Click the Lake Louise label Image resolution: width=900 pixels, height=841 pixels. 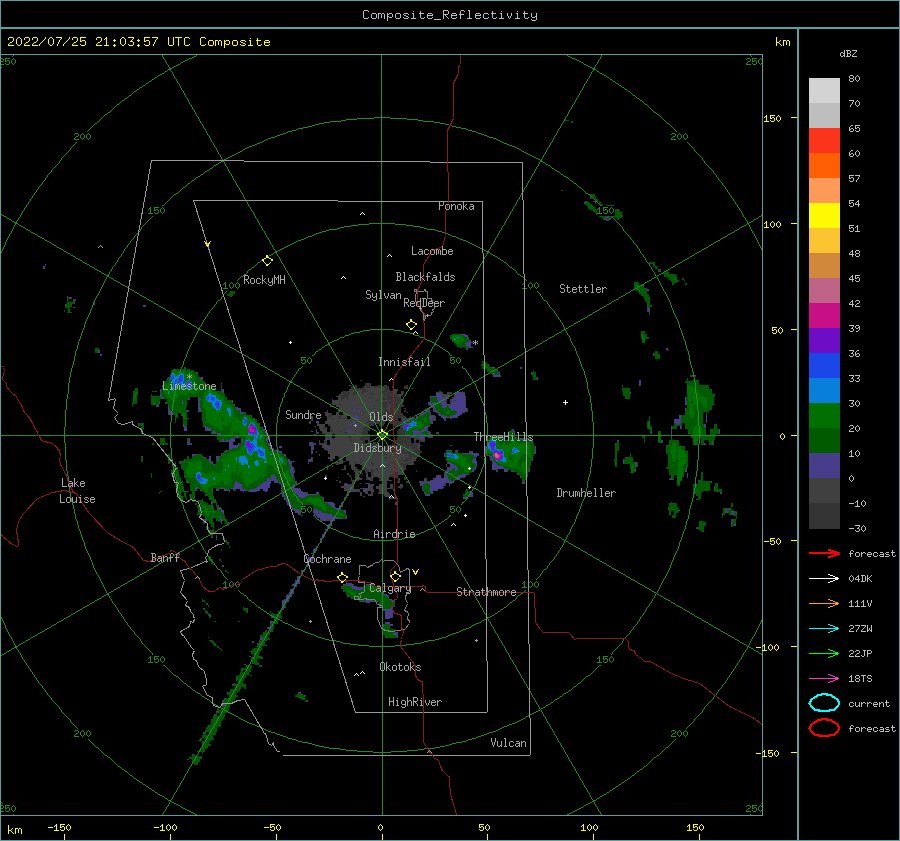[x=77, y=491]
